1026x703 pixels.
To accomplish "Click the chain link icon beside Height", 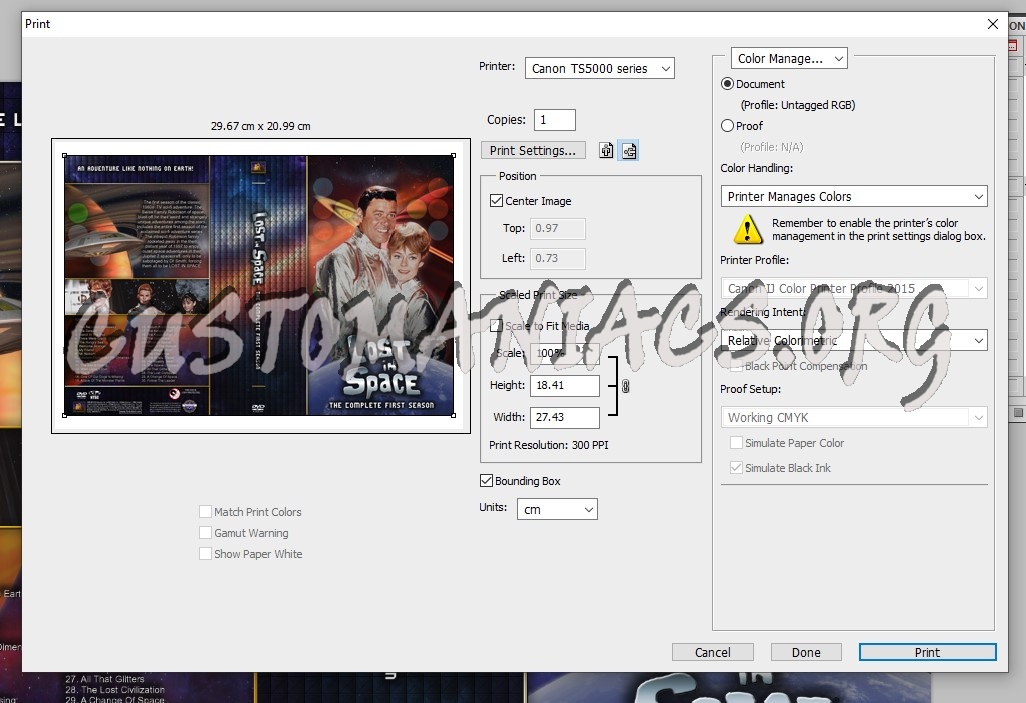I will 626,386.
